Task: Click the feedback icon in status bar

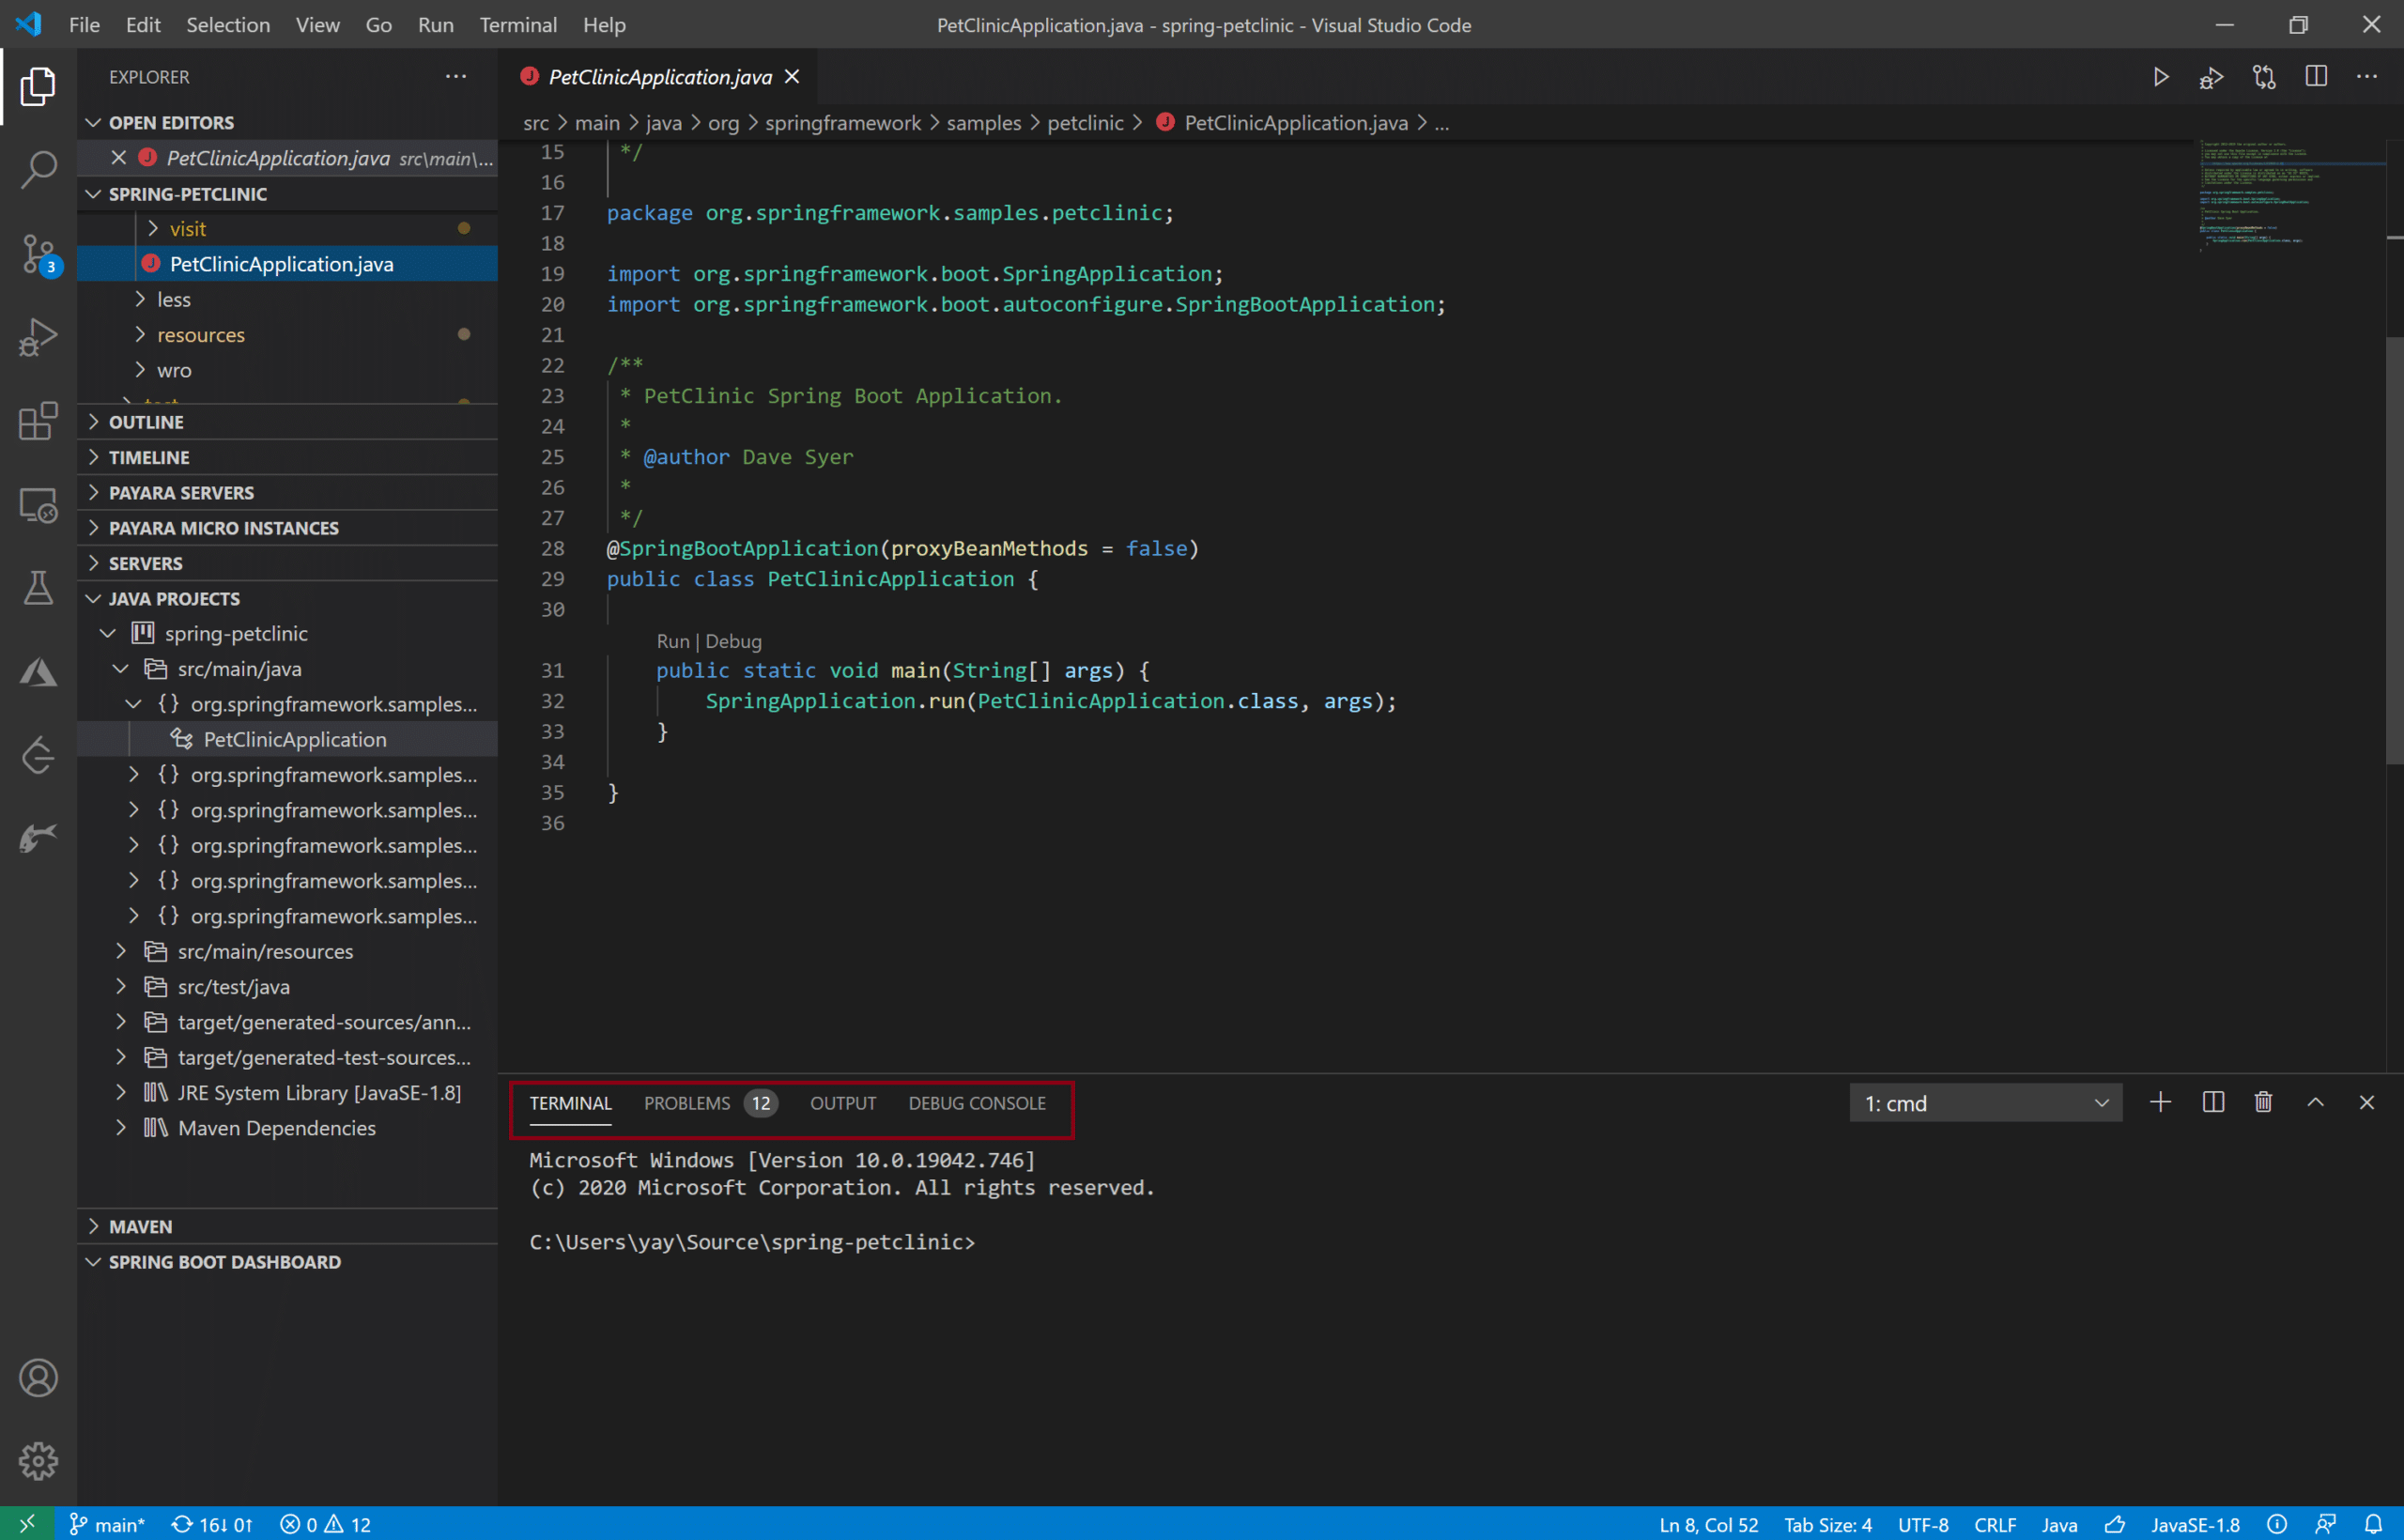Action: pyautogui.click(x=2326, y=1524)
